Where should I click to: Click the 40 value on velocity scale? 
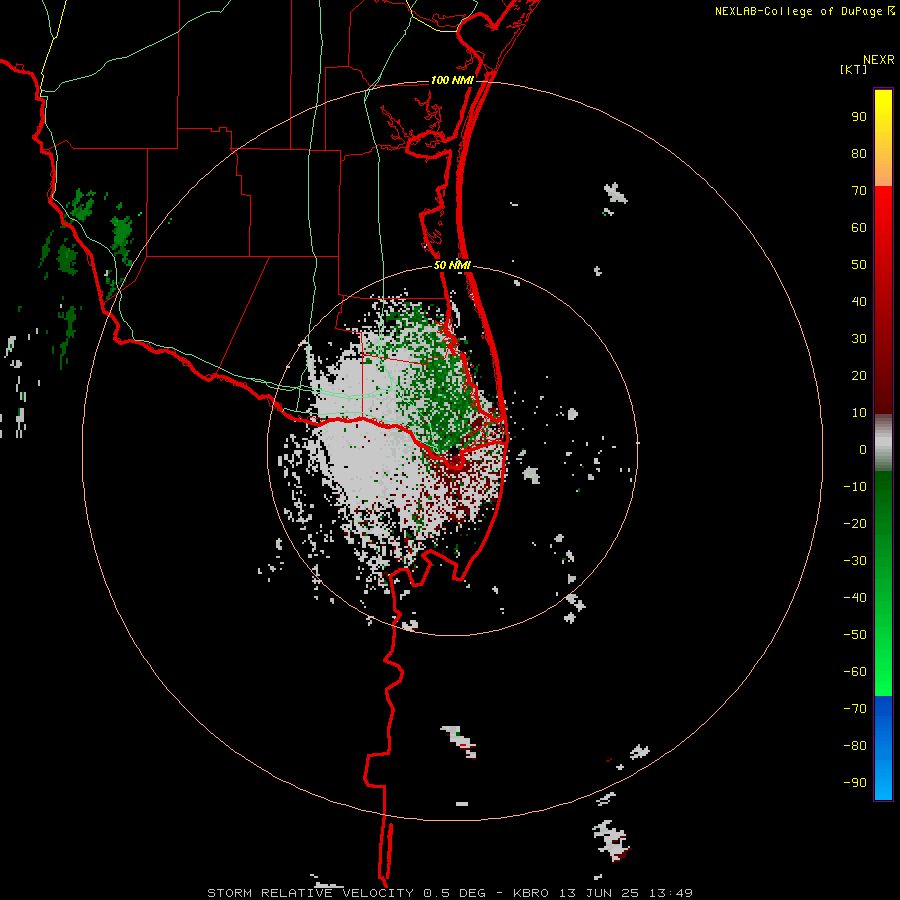click(x=859, y=301)
